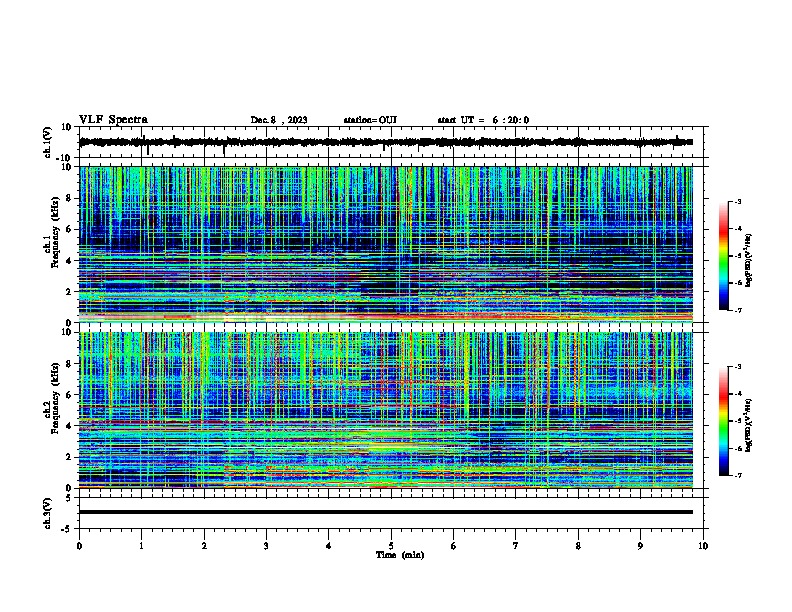Screen dimensions: 792x612
Task: Click time axis tick label 6
Action: coord(454,546)
